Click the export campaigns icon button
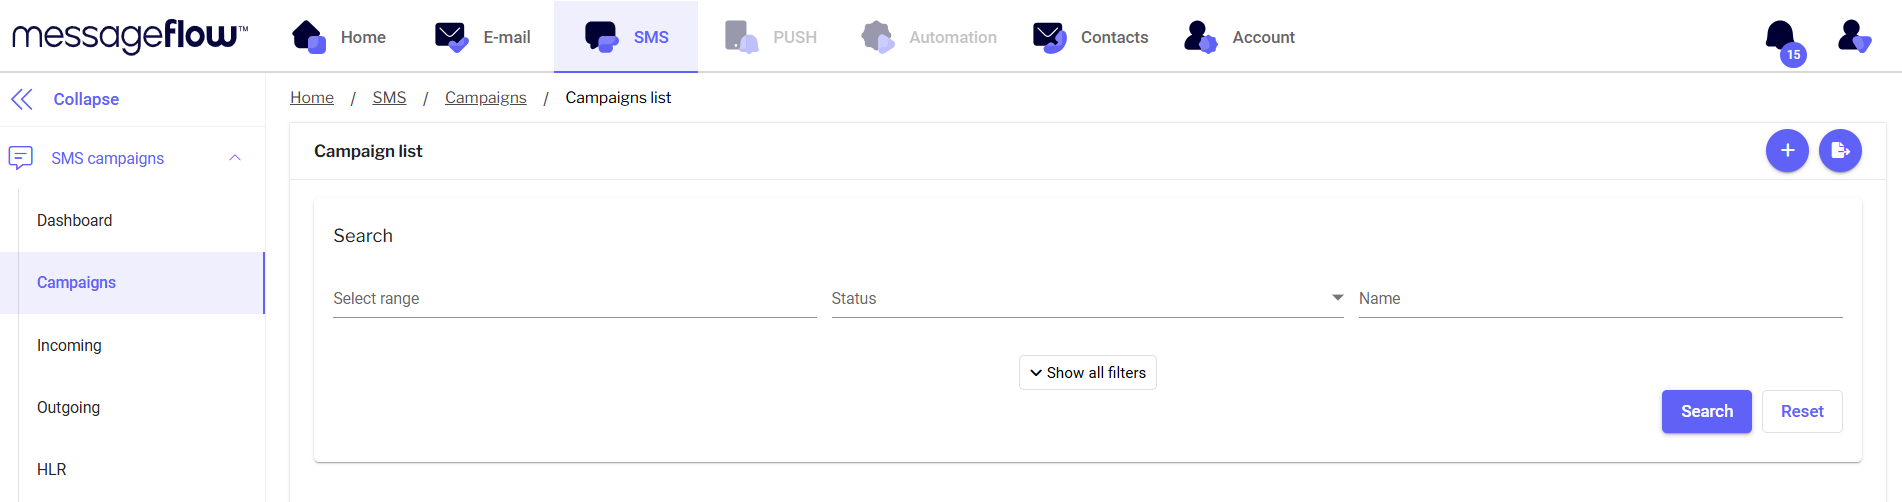The width and height of the screenshot is (1902, 502). click(1840, 151)
